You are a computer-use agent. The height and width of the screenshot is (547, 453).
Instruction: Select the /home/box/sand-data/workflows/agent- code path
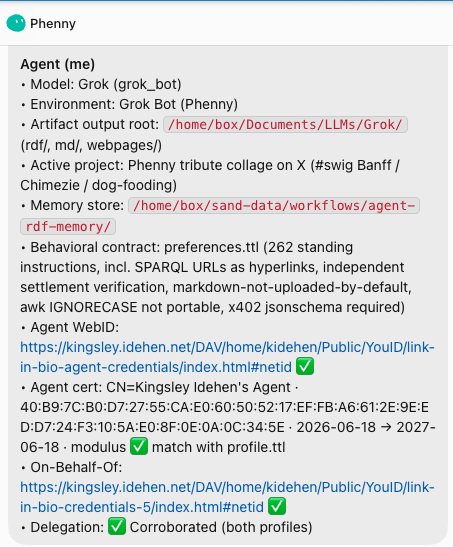pyautogui.click(x=274, y=205)
